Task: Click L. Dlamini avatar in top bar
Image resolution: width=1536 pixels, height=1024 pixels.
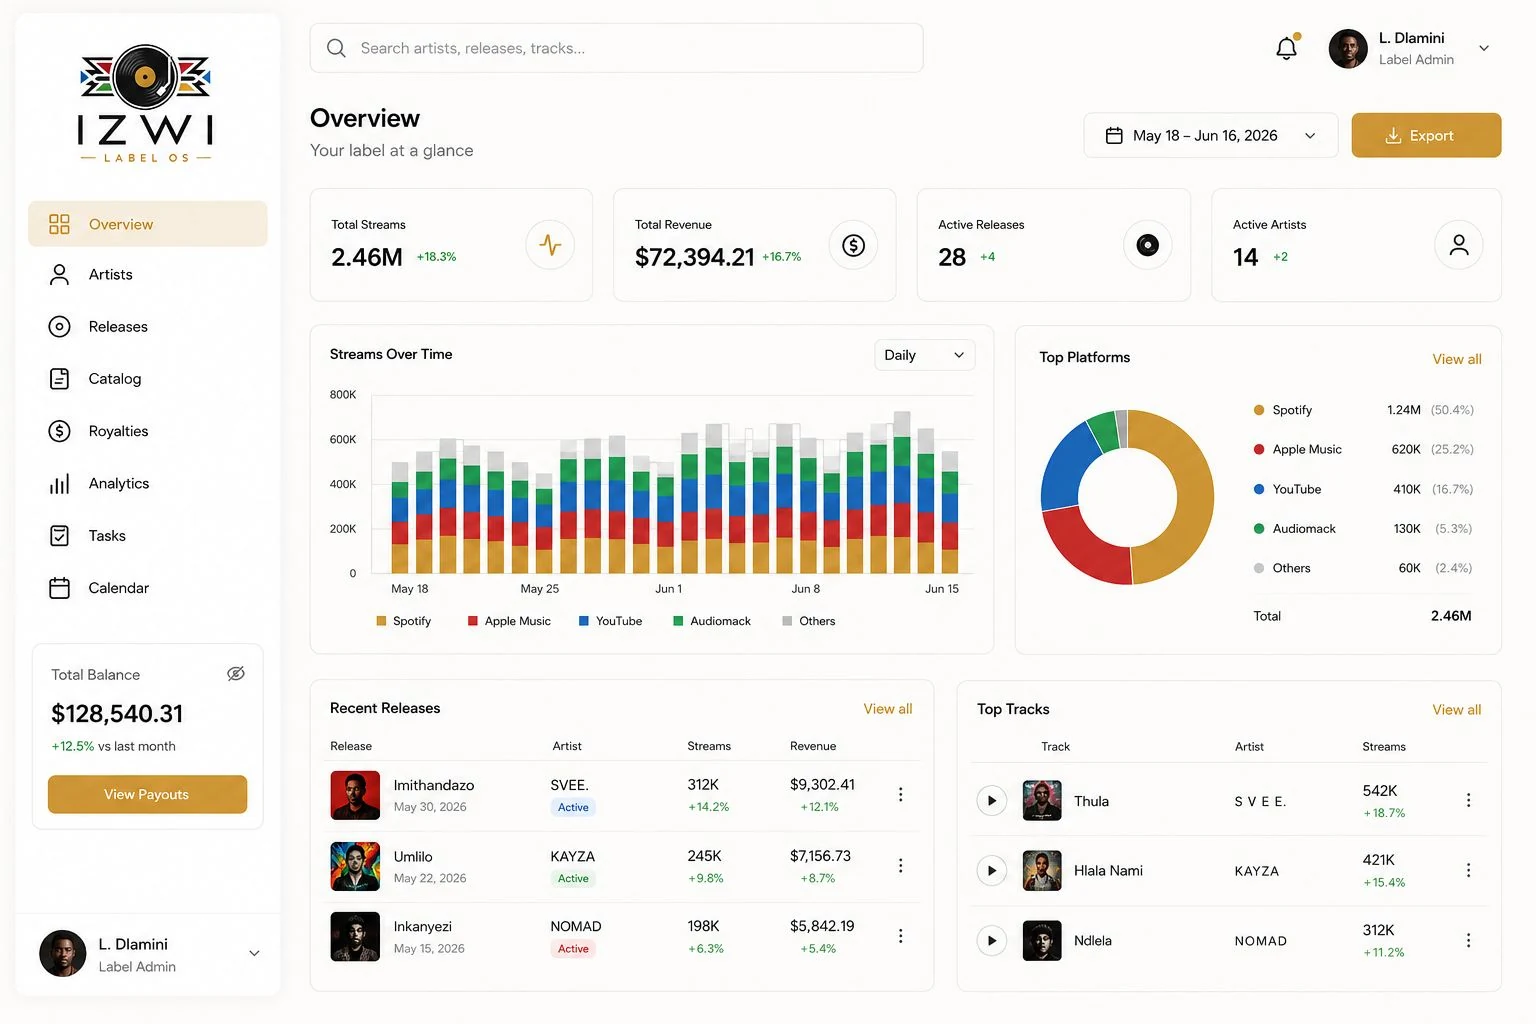Action: (x=1348, y=48)
